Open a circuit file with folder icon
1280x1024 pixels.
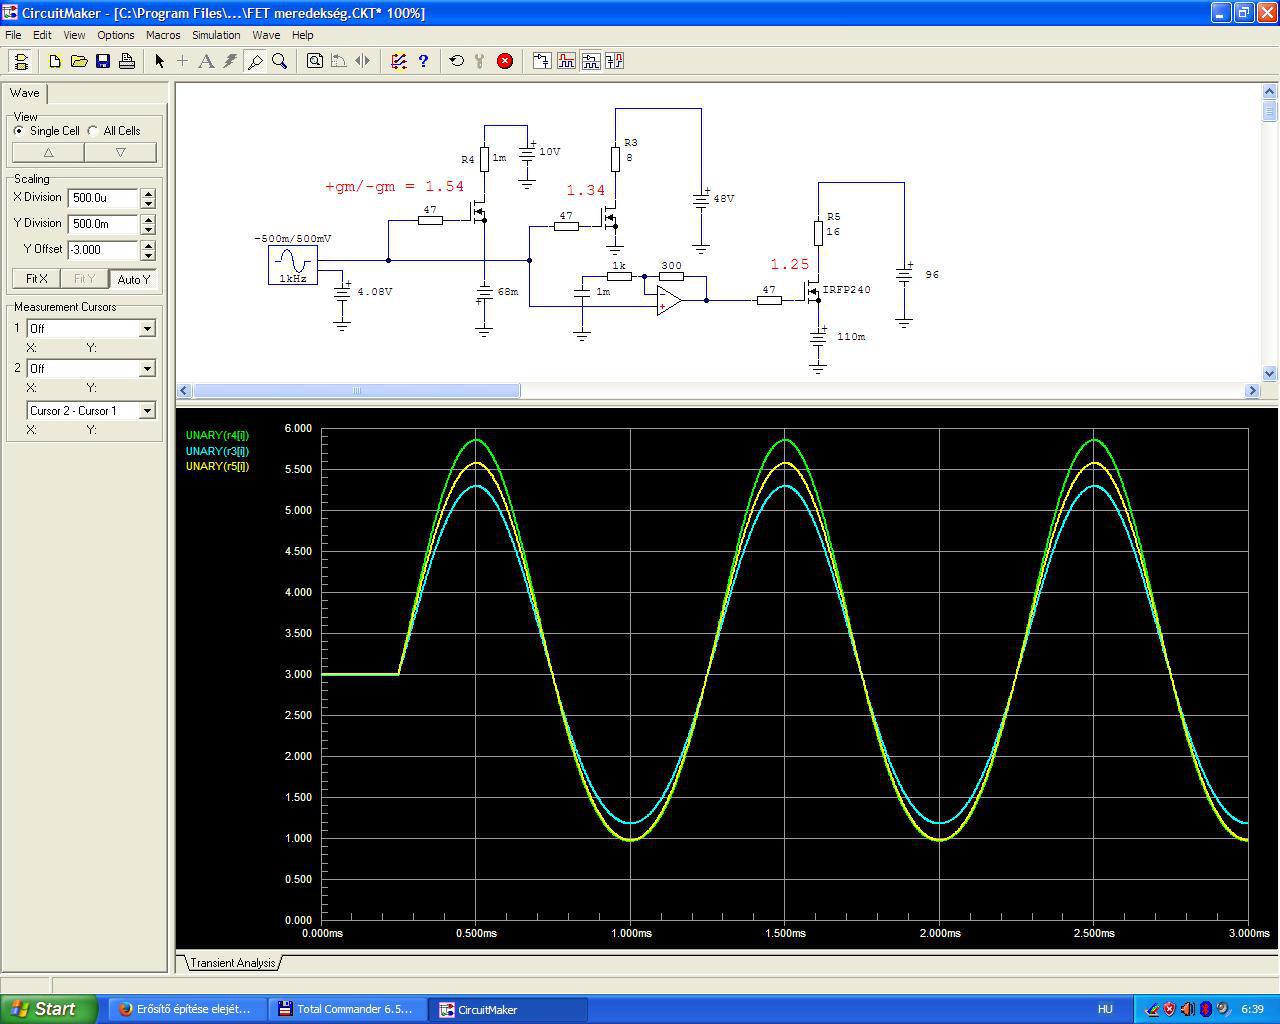coord(79,61)
